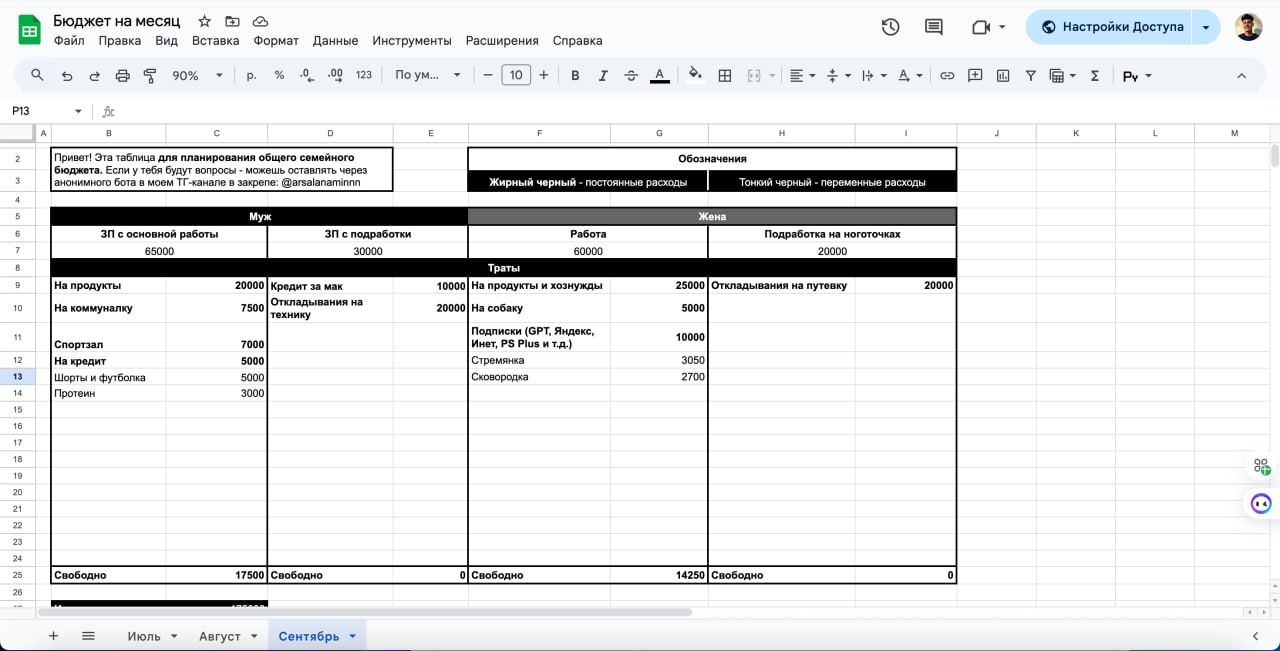This screenshot has width=1280, height=651.
Task: Open the Данные menu
Action: 335,41
